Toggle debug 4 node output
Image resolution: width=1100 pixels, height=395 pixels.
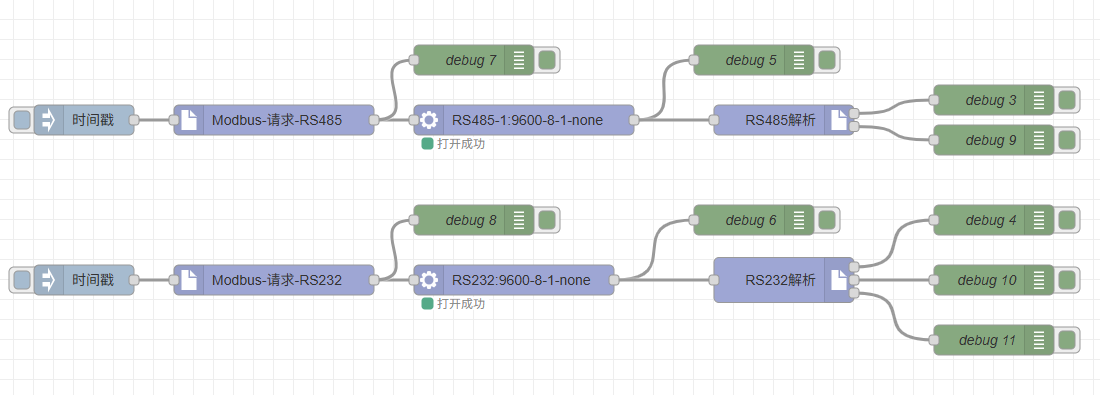1067,220
